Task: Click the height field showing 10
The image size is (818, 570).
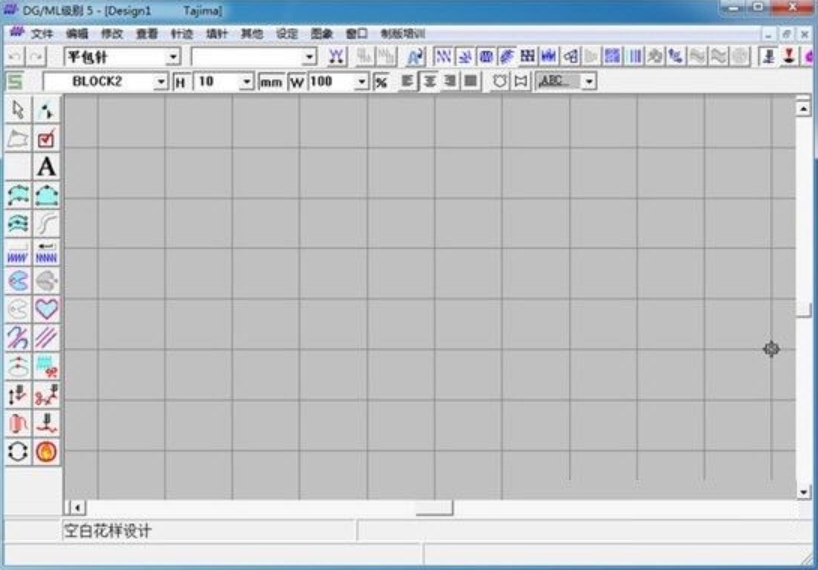Action: tap(216, 82)
